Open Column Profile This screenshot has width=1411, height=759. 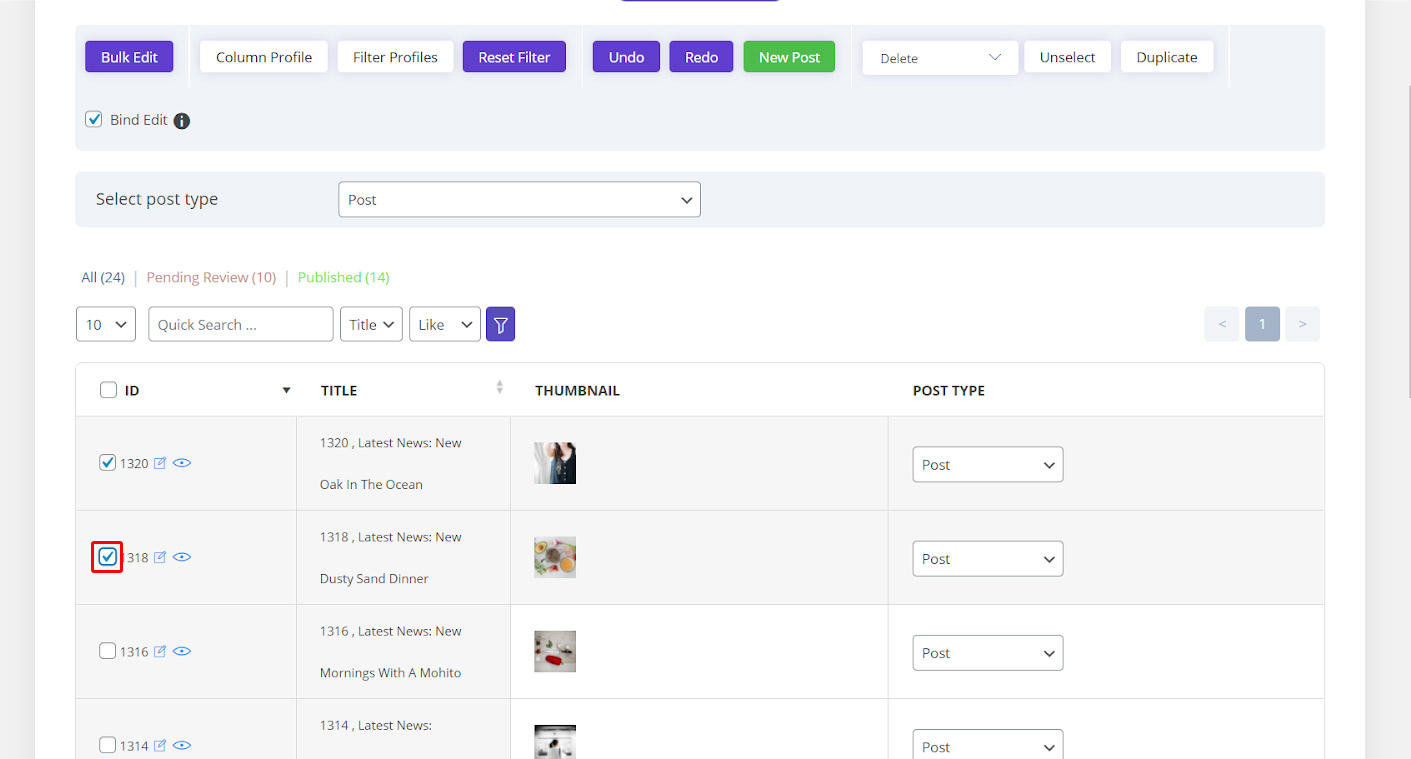tap(264, 57)
